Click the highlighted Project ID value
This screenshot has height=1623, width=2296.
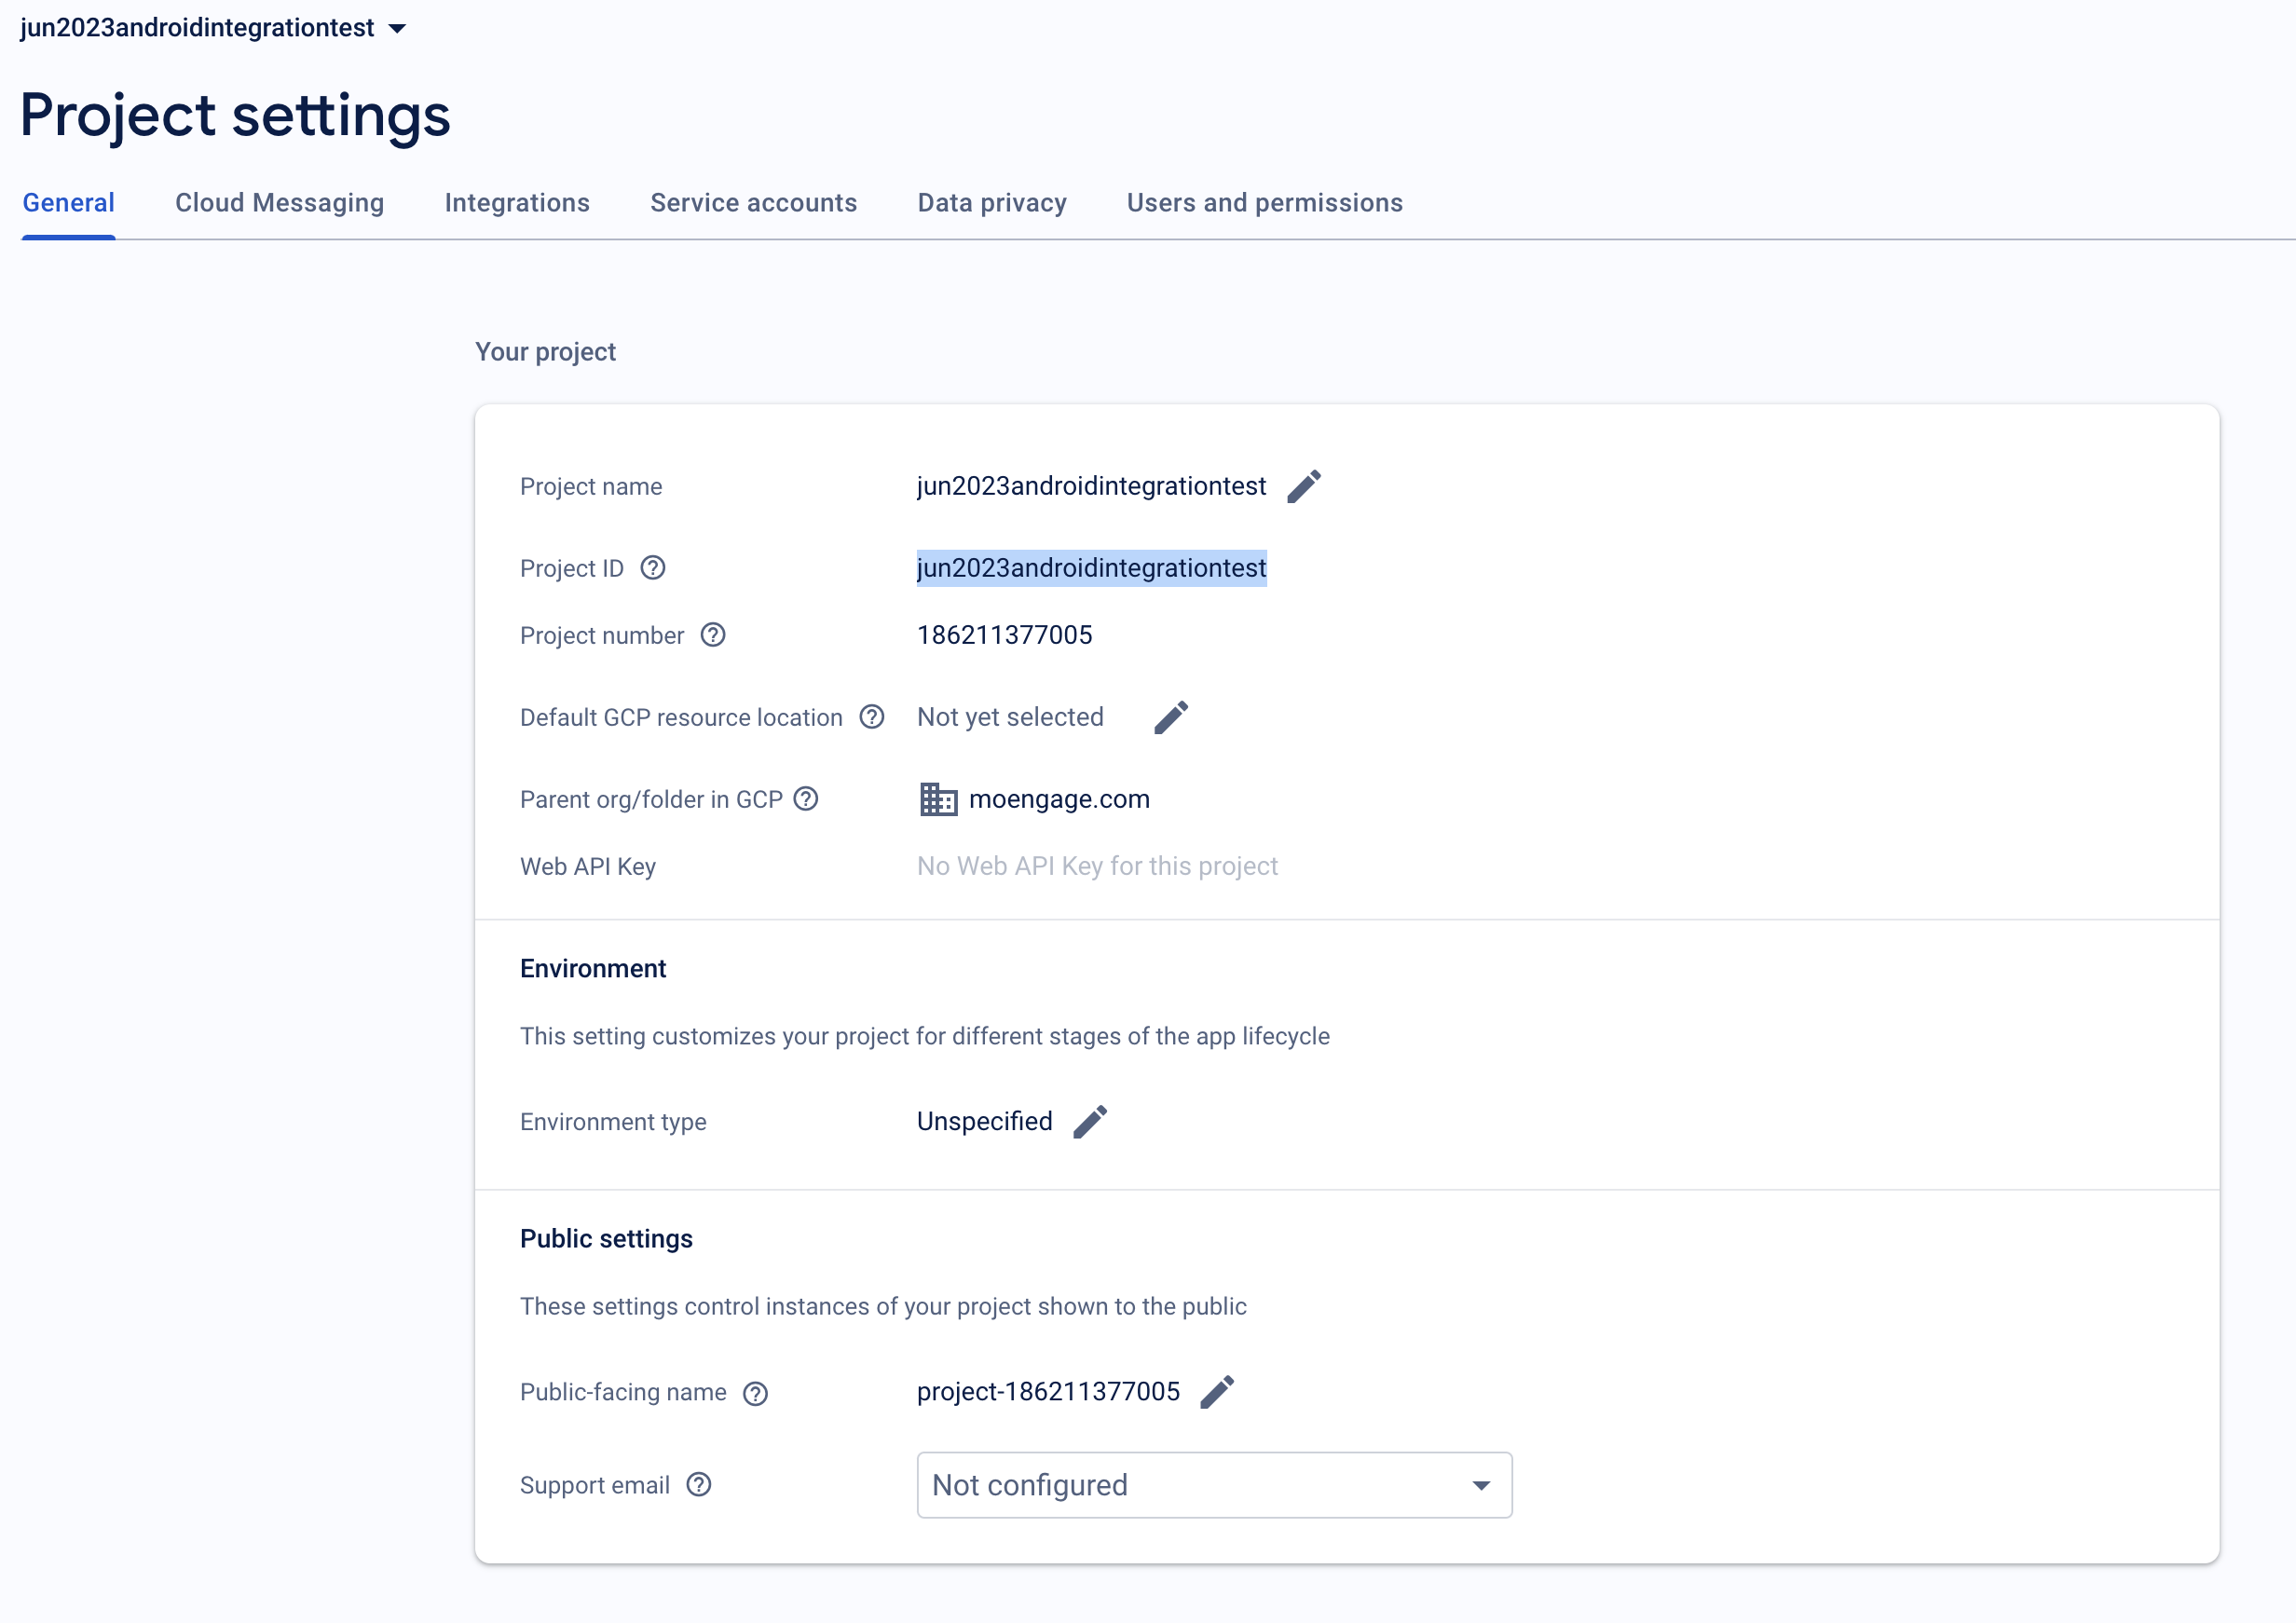click(1091, 568)
